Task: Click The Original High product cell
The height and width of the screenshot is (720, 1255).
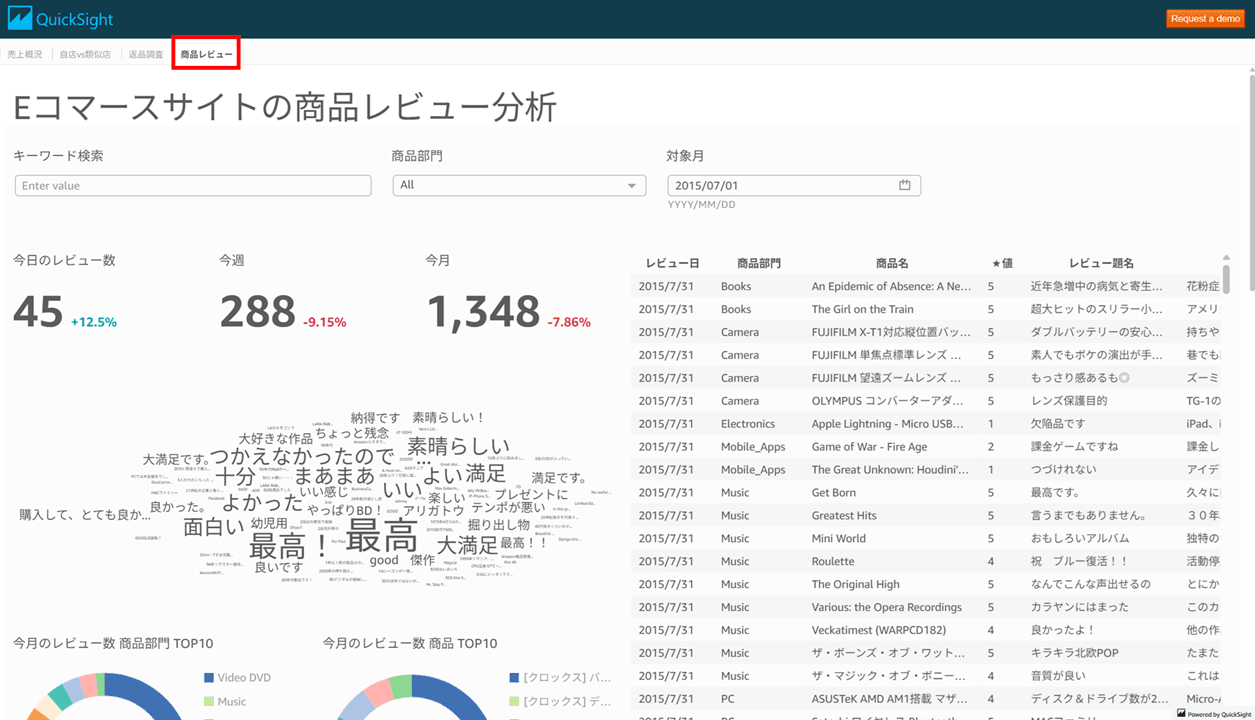Action: 855,585
